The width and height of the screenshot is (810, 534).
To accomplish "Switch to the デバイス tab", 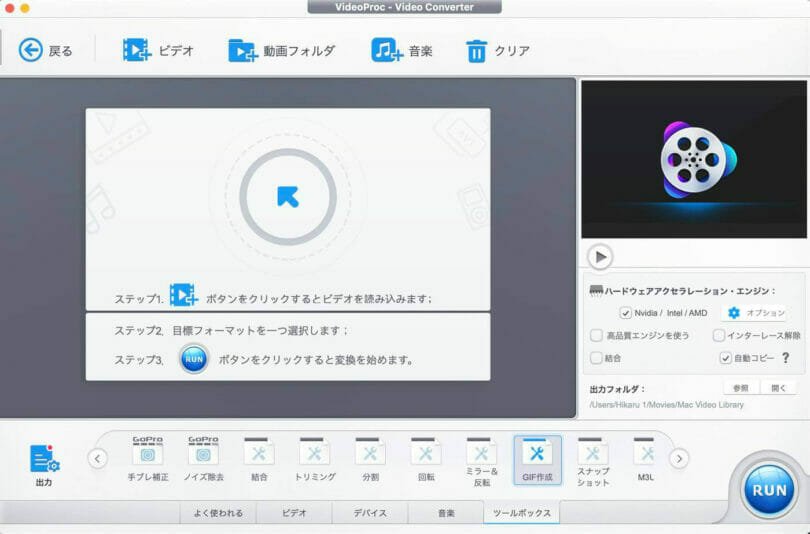I will pos(370,513).
